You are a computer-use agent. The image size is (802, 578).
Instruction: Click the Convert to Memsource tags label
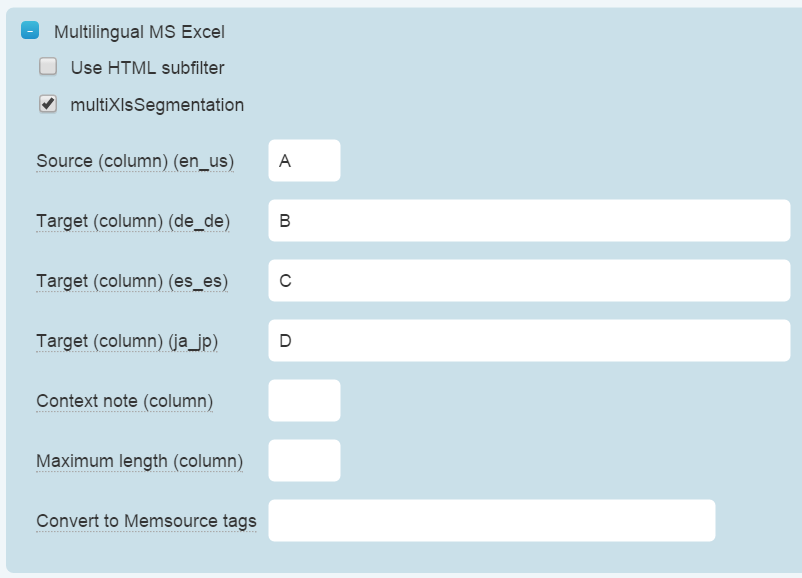click(146, 521)
